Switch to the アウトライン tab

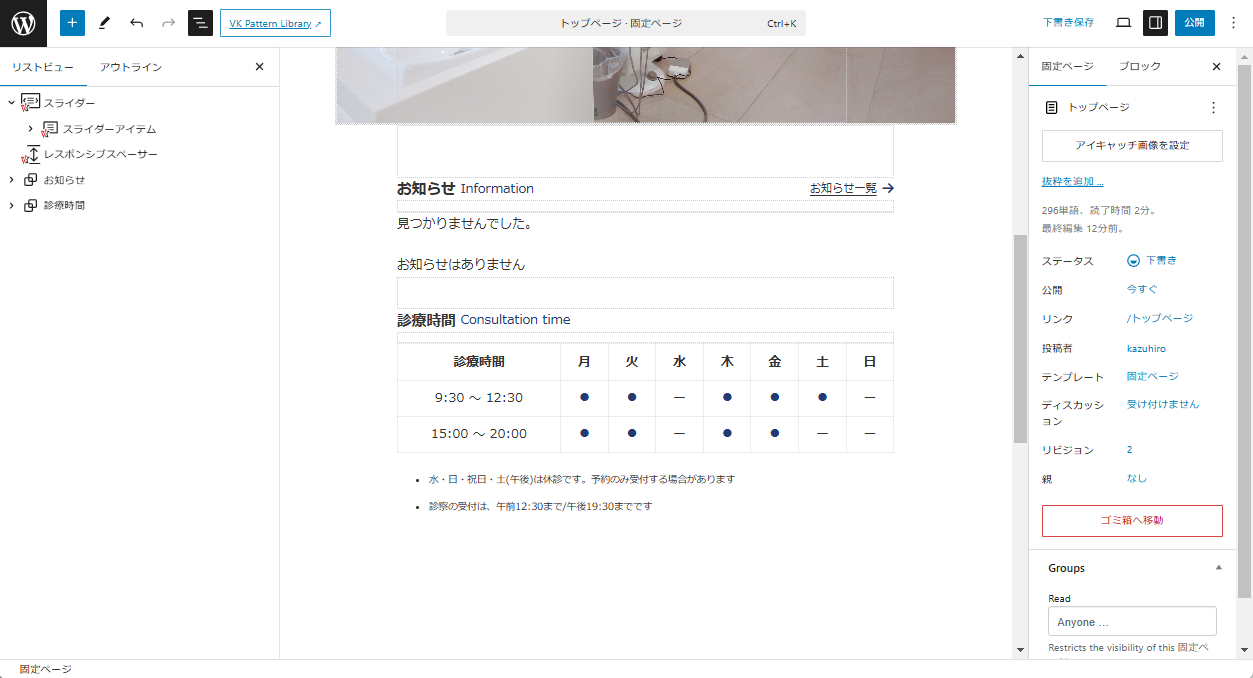pyautogui.click(x=130, y=67)
